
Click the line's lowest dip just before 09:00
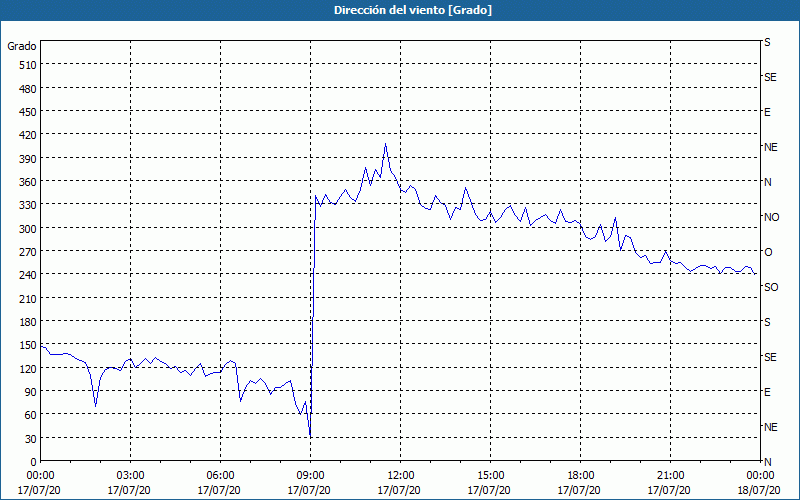310,436
